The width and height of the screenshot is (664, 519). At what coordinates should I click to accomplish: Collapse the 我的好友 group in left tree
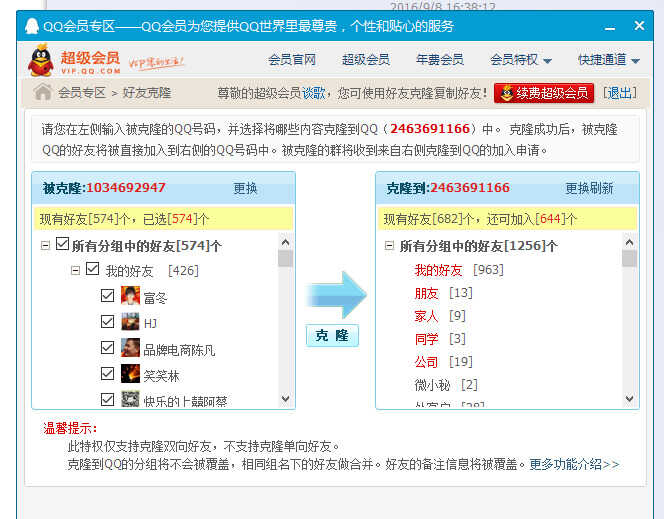(x=75, y=270)
